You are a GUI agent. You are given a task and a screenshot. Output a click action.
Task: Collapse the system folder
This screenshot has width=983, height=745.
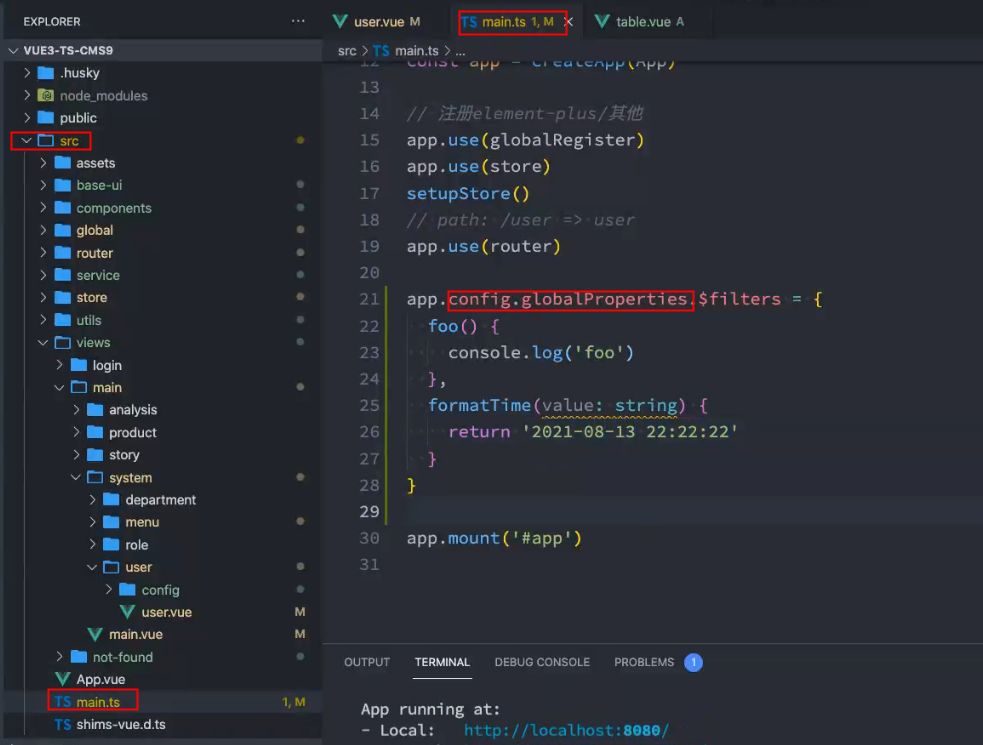point(76,477)
